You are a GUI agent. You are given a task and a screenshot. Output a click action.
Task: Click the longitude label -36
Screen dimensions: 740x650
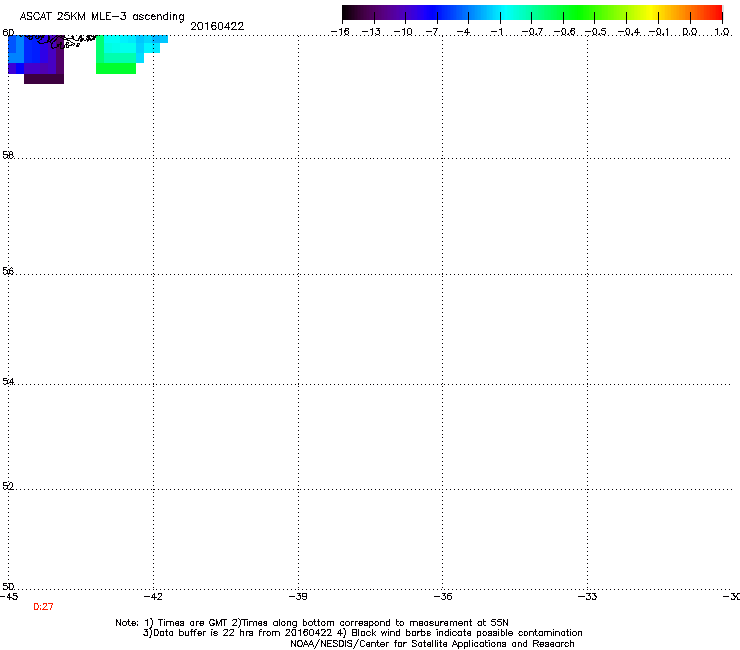443,597
